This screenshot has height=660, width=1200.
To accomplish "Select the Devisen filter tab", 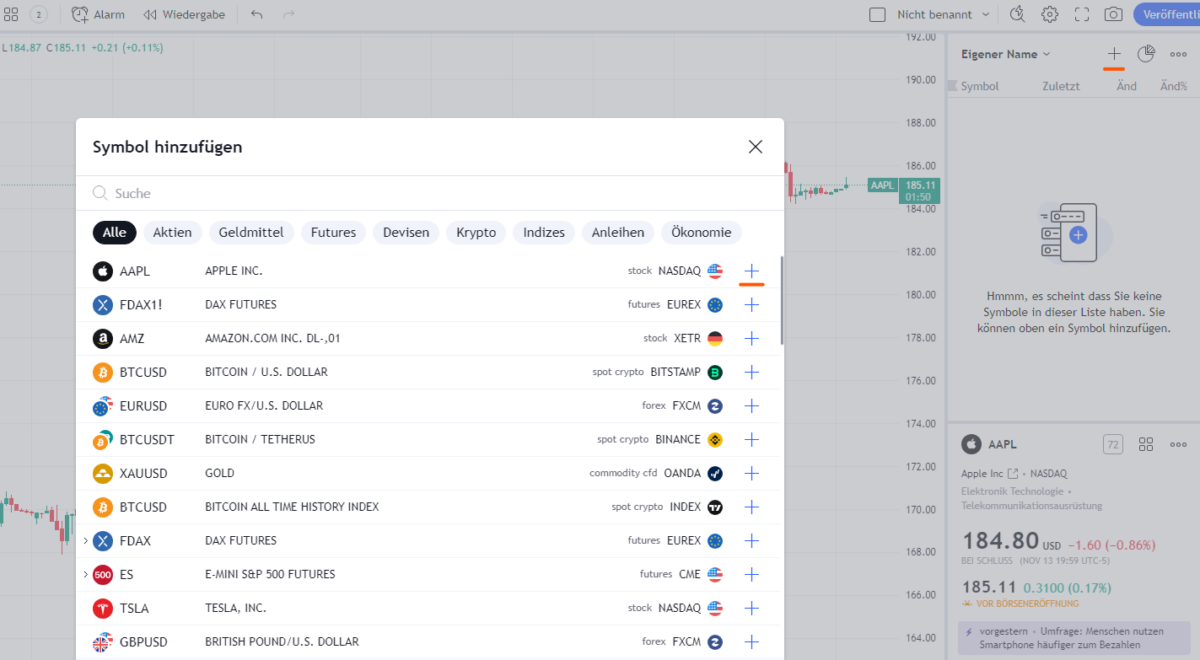I will 406,232.
